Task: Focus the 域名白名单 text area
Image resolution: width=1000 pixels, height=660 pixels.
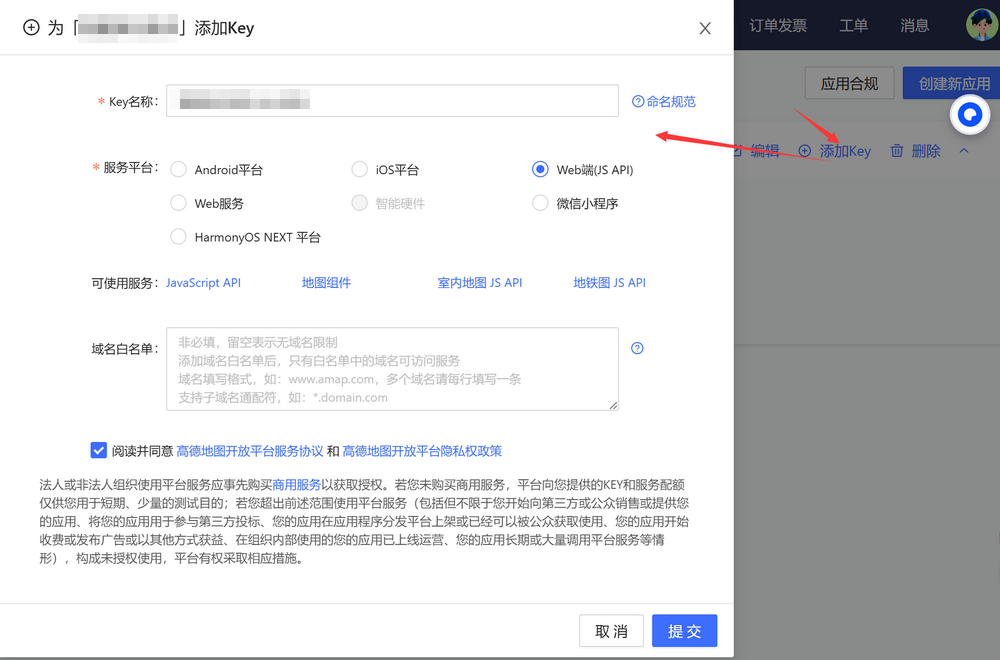Action: tap(392, 369)
